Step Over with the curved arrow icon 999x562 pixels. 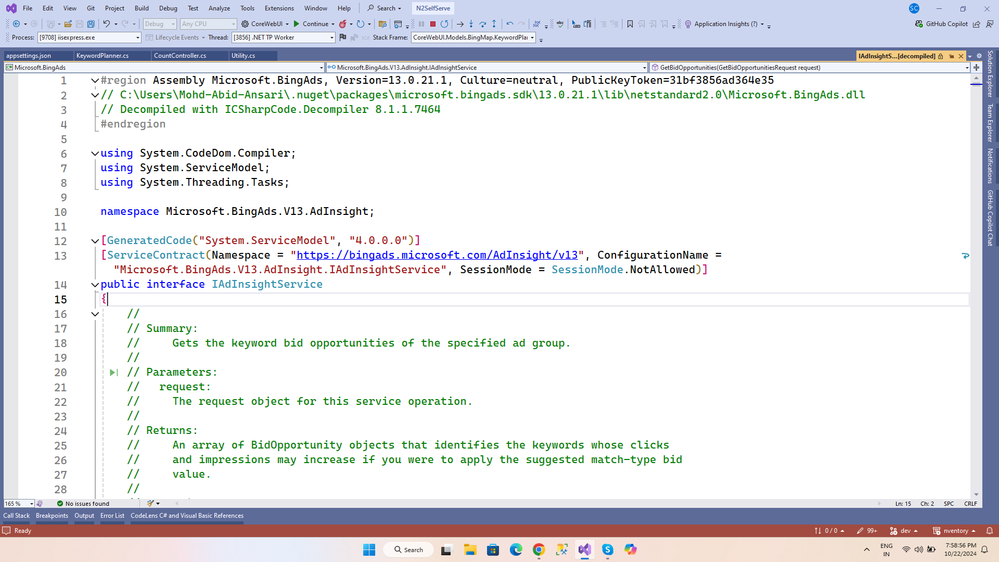(482, 24)
